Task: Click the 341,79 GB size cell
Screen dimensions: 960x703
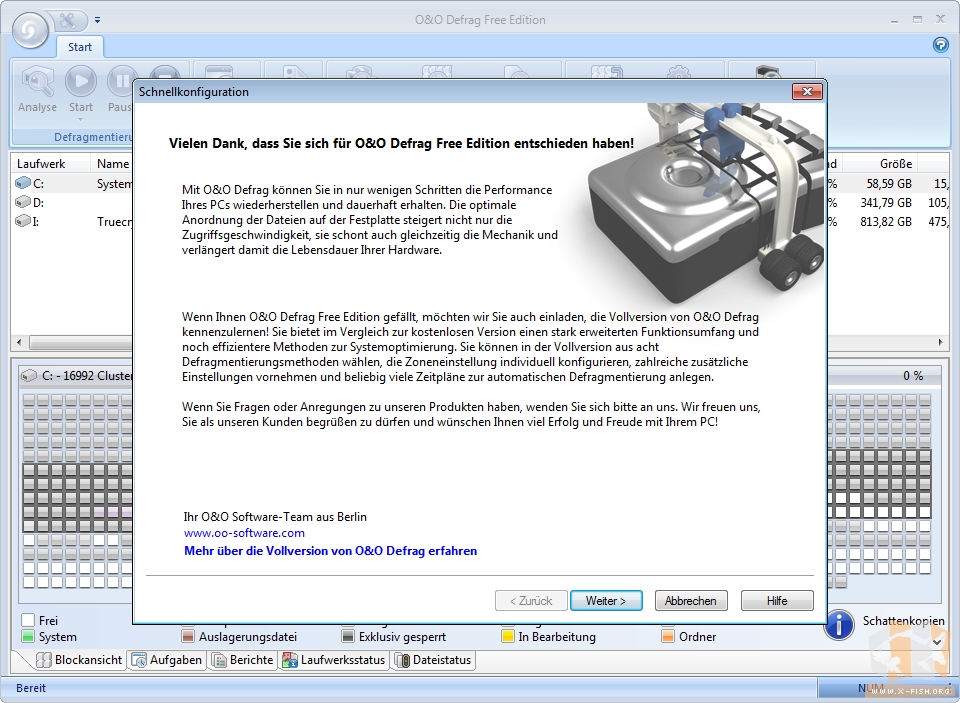Action: (x=886, y=202)
